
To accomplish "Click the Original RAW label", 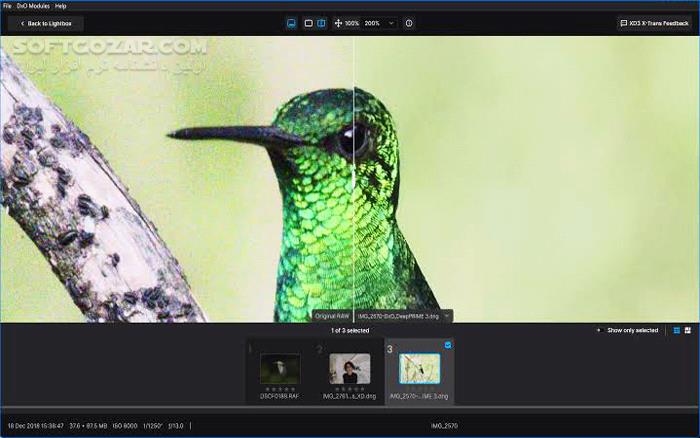I will point(332,316).
